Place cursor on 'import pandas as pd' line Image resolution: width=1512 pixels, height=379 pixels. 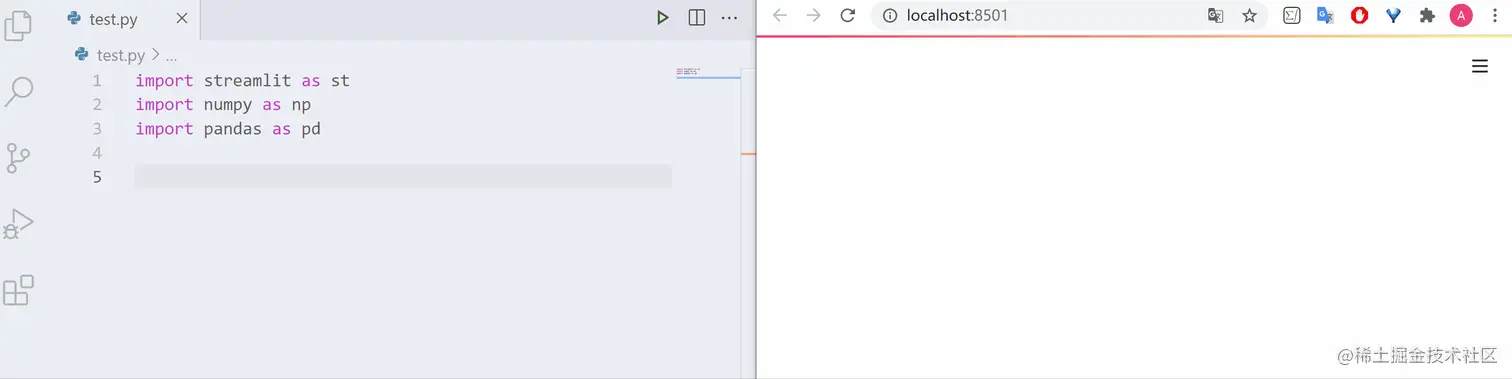228,128
